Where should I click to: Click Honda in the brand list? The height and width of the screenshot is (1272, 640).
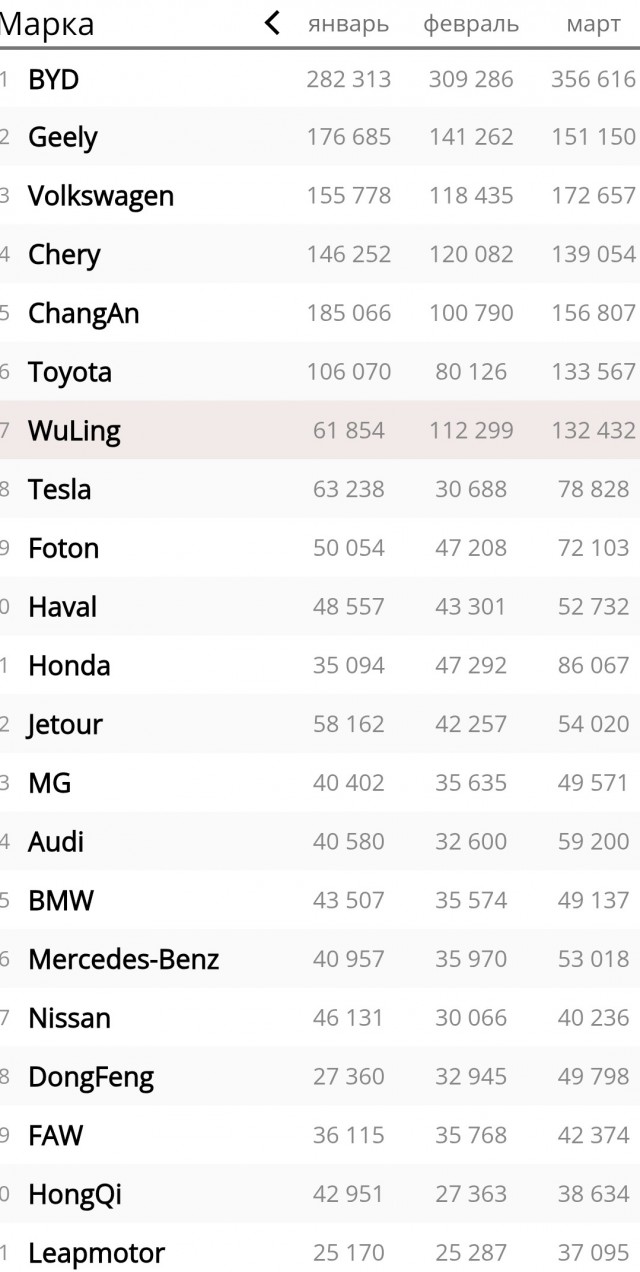tap(70, 666)
